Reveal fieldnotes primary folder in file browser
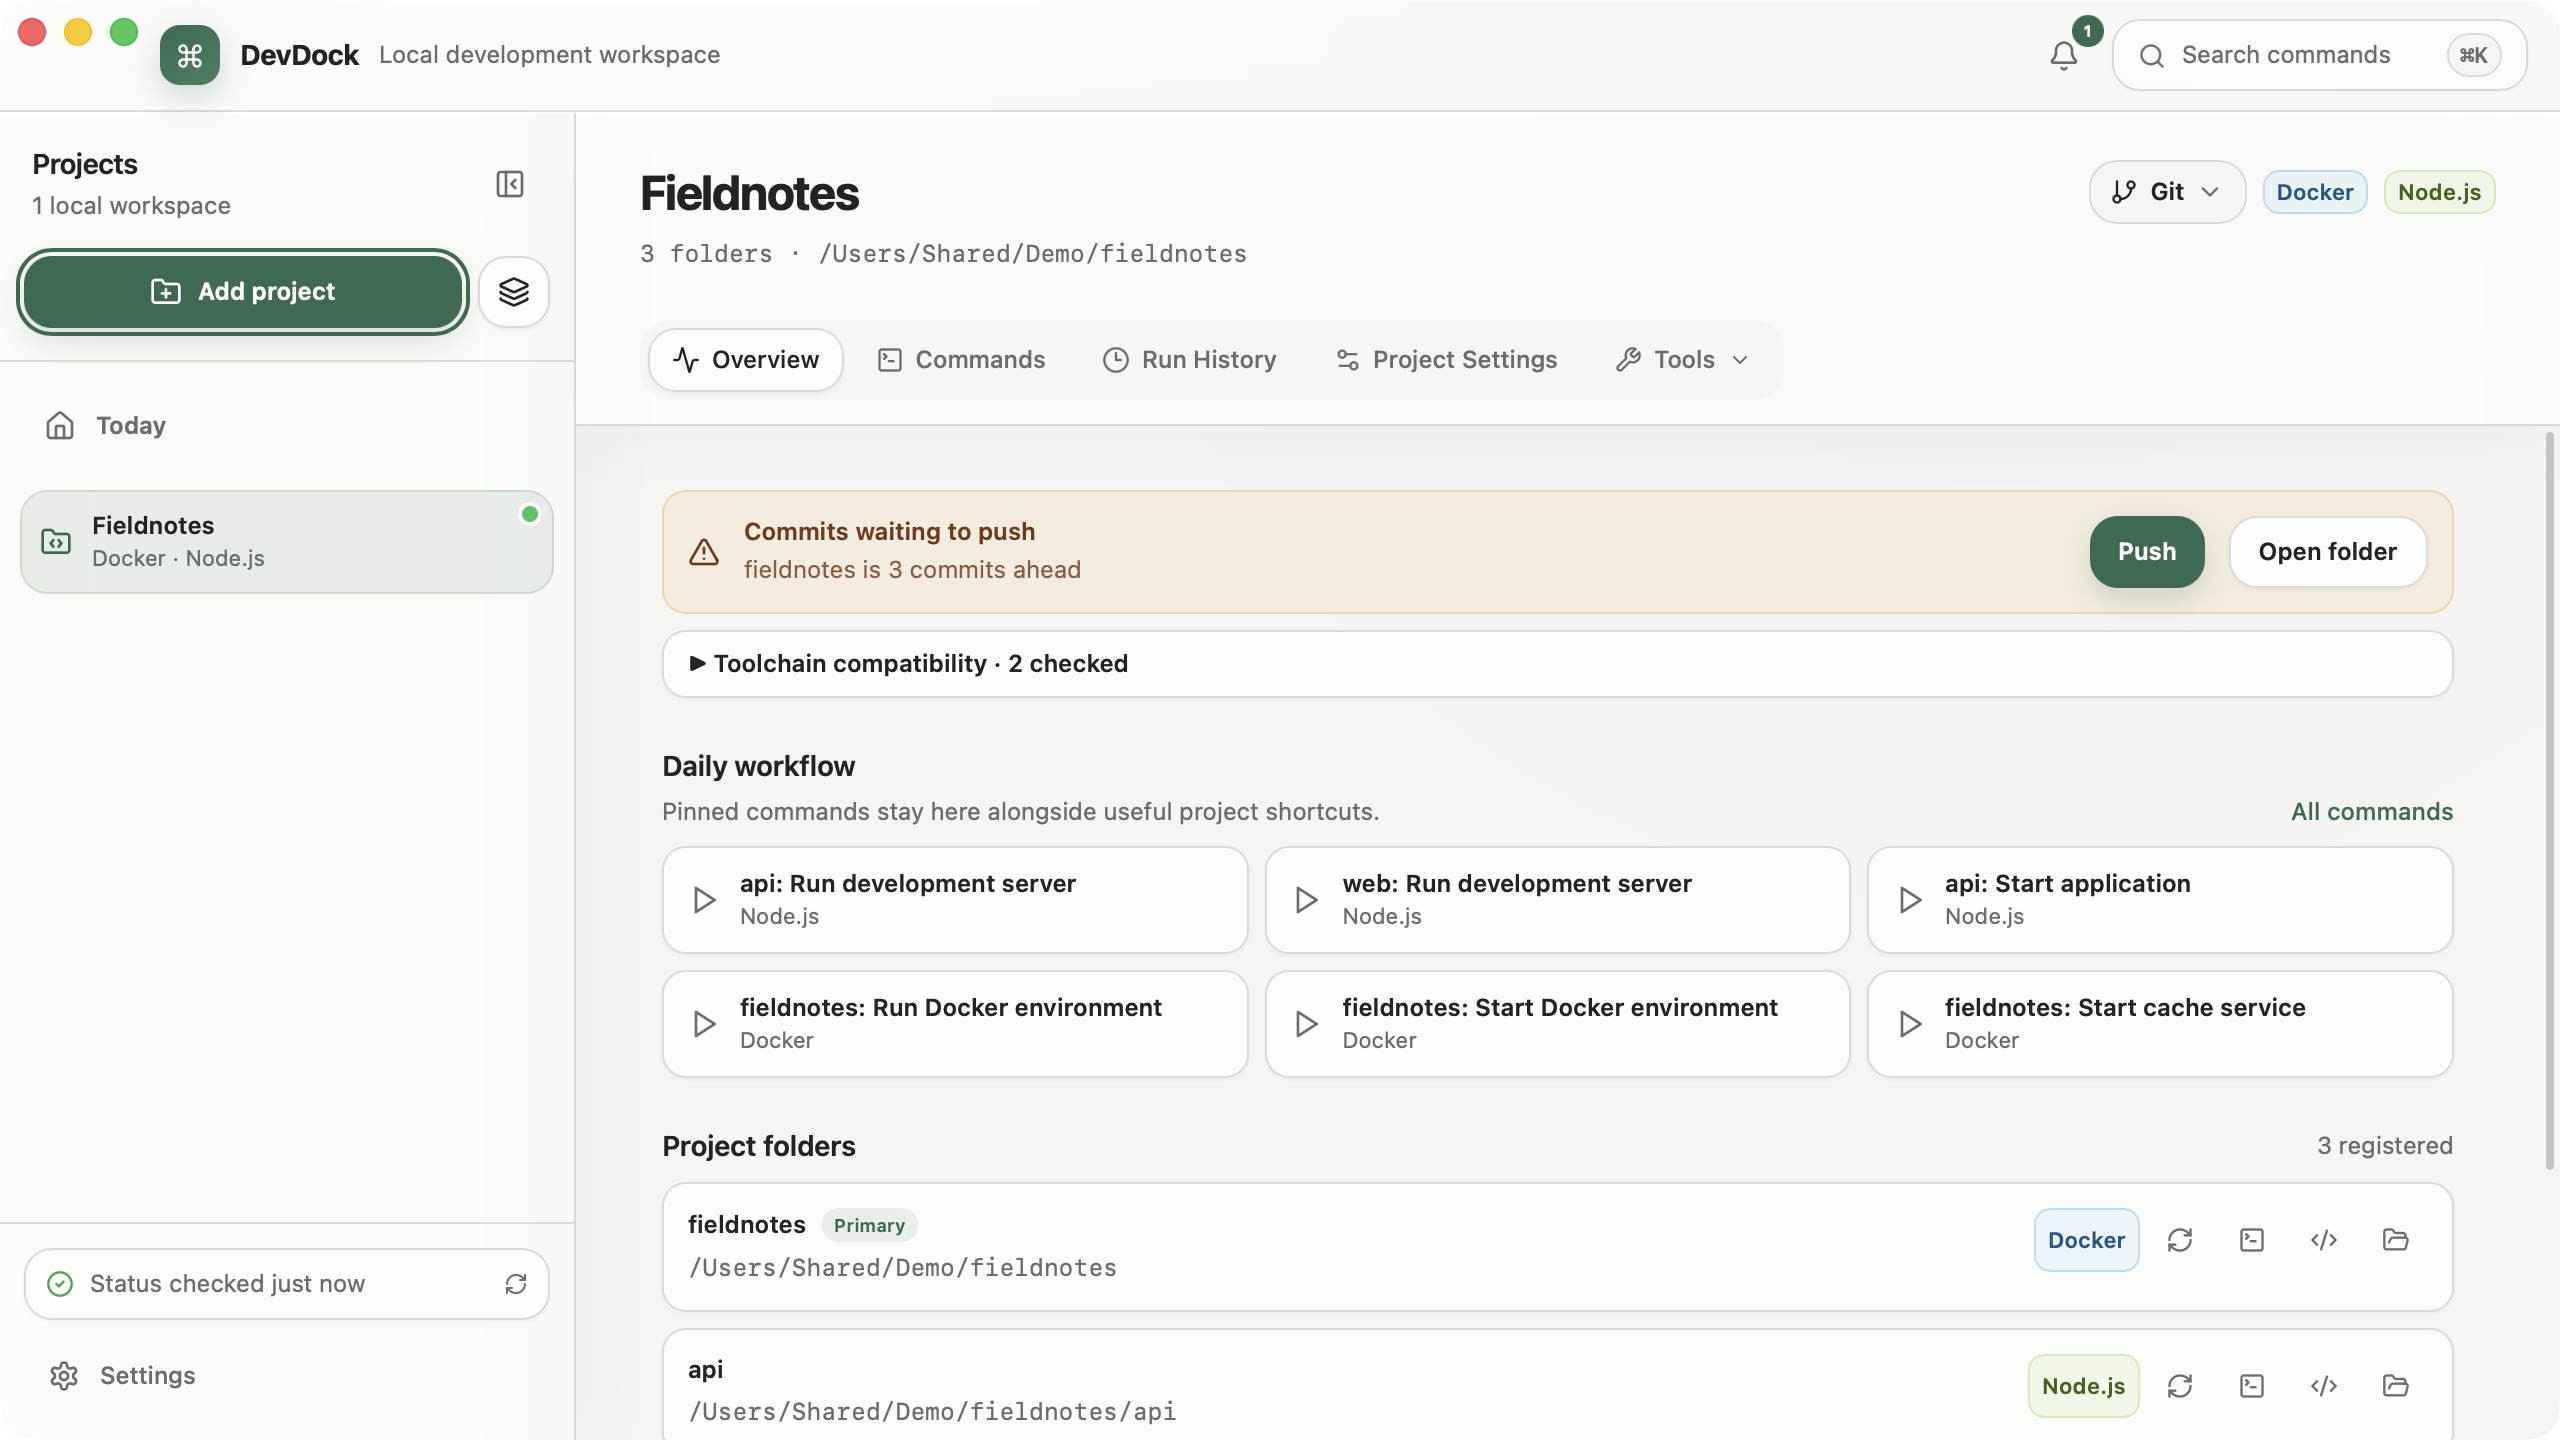Viewport: 2560px width, 1440px height. point(2396,1240)
